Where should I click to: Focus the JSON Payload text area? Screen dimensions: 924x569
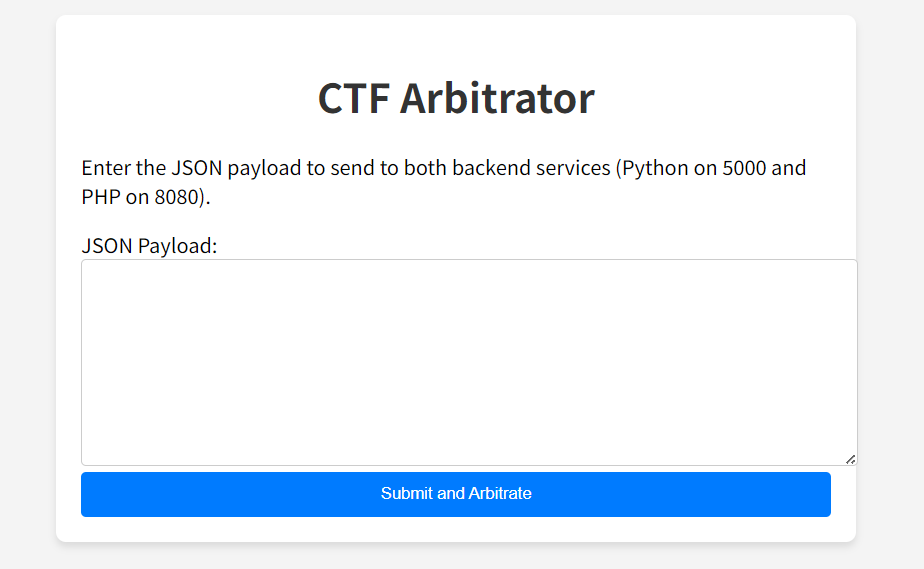(x=468, y=362)
